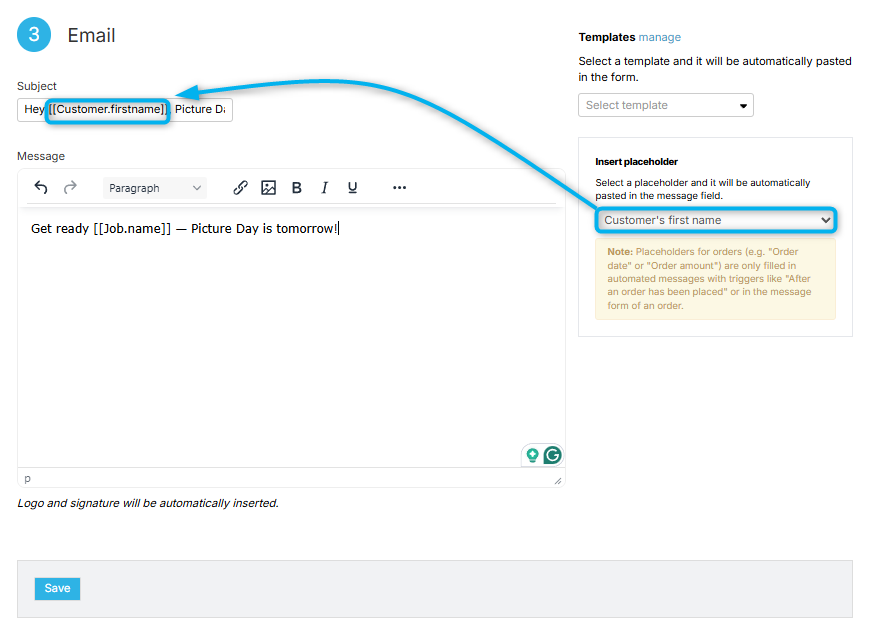Toggle bold formatting
The image size is (870, 628).
297,188
